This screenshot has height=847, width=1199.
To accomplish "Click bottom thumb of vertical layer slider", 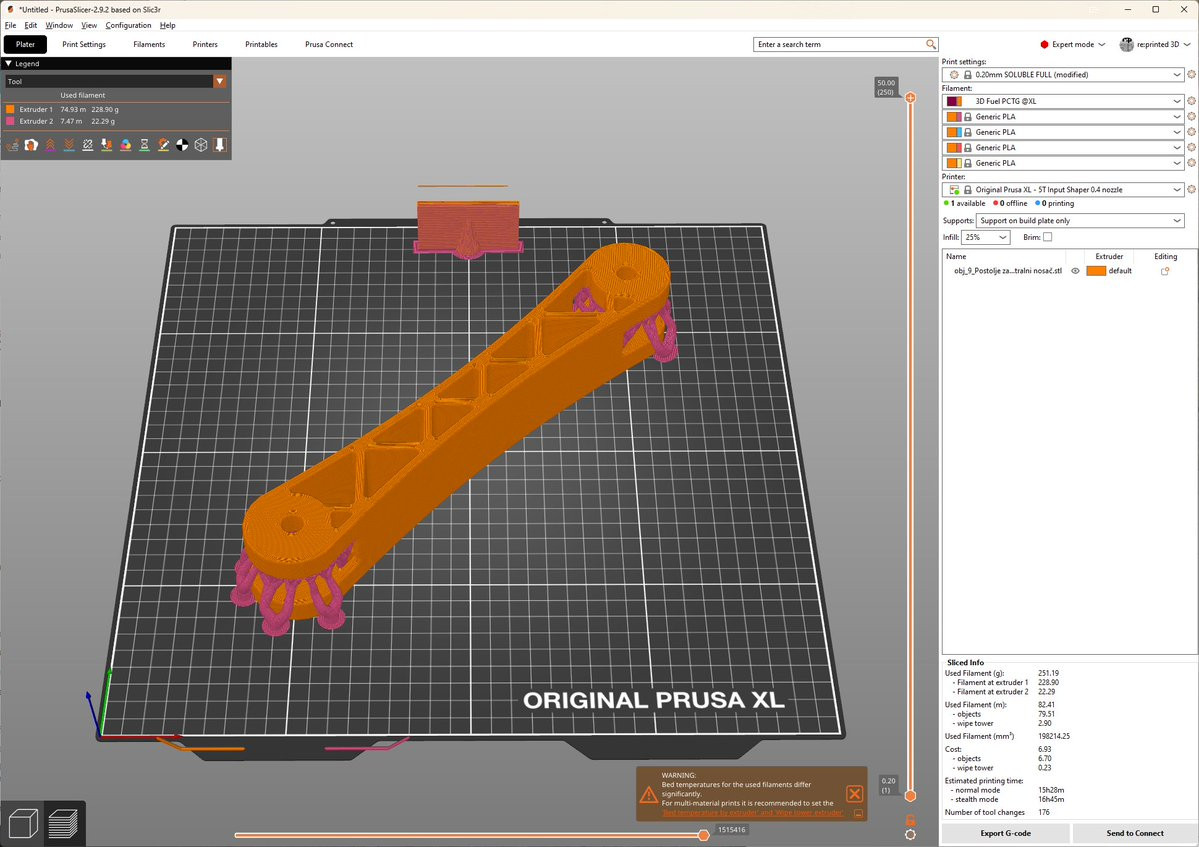I will pos(910,796).
